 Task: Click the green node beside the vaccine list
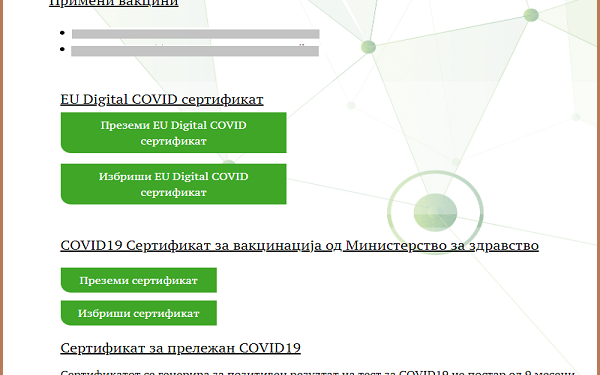[x=368, y=47]
